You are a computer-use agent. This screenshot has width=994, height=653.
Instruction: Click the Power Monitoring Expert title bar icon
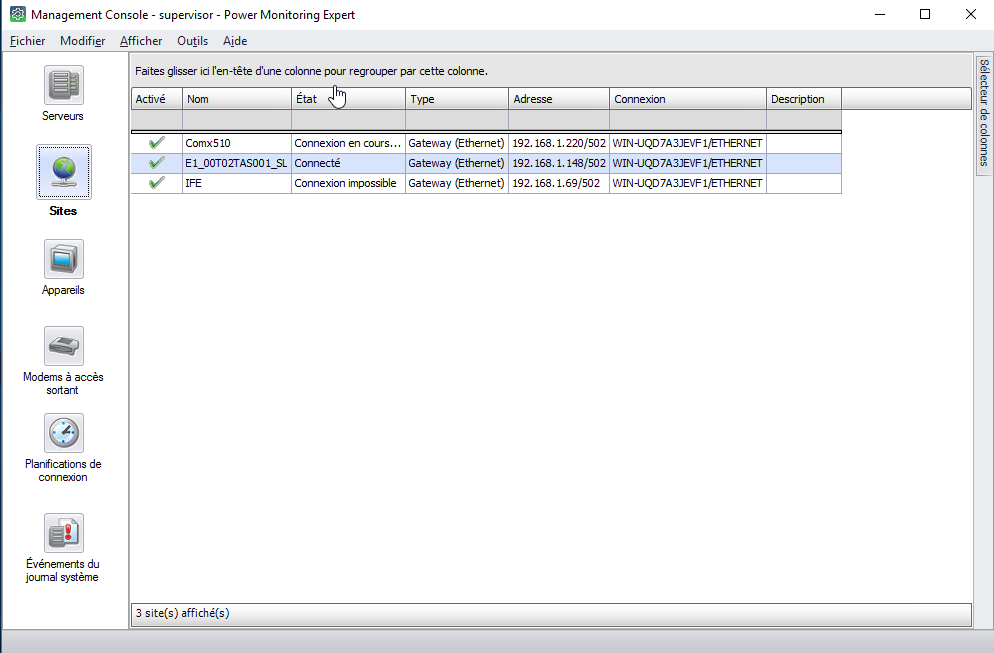(17, 15)
